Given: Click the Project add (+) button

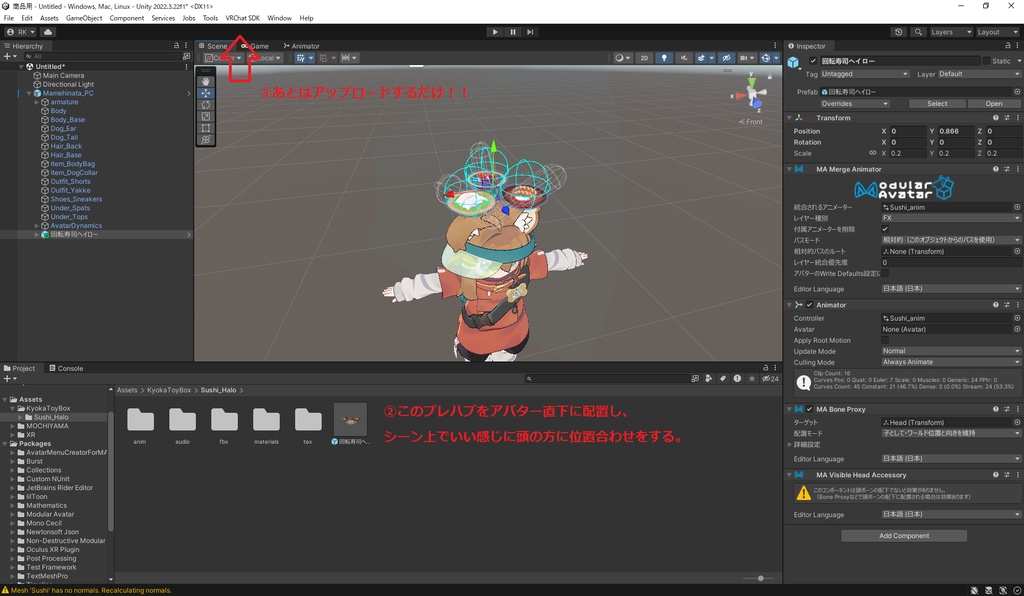Looking at the screenshot, I should [9, 379].
